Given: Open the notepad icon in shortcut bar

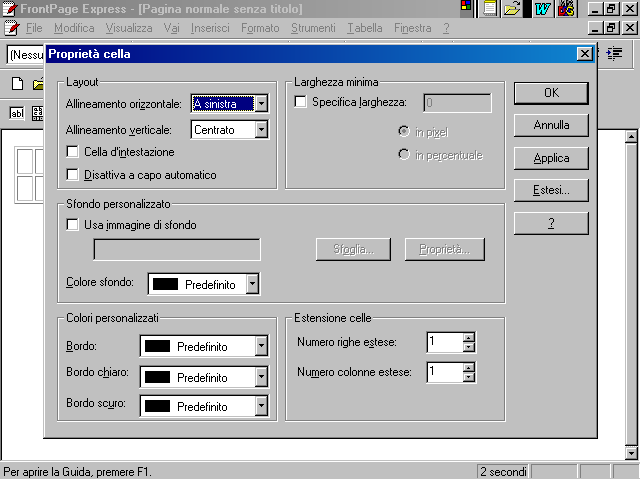Looking at the screenshot, I should tap(489, 9).
